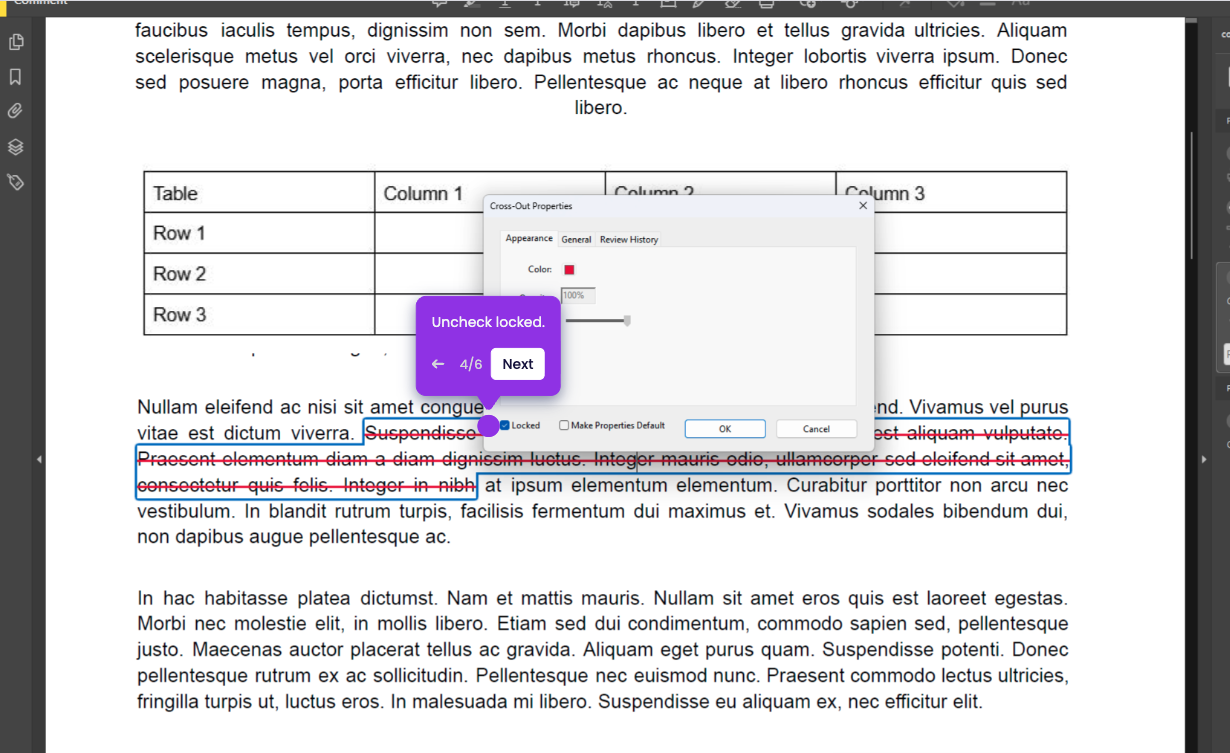The height and width of the screenshot is (753, 1230).
Task: Click the crossed-out word "Suspendisse"
Action: (x=420, y=433)
